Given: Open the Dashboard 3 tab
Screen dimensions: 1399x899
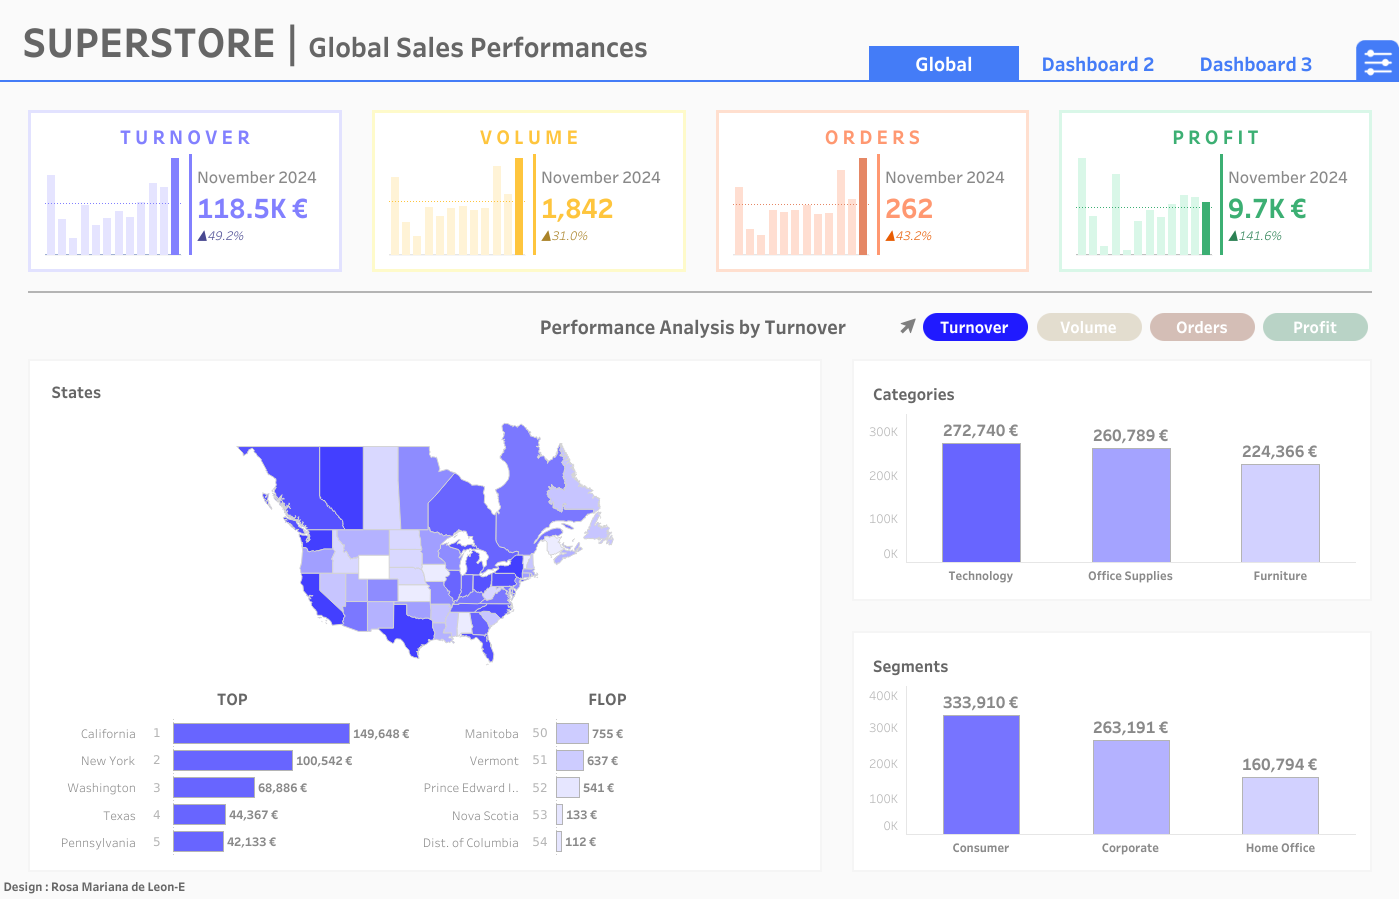Looking at the screenshot, I should [x=1254, y=63].
